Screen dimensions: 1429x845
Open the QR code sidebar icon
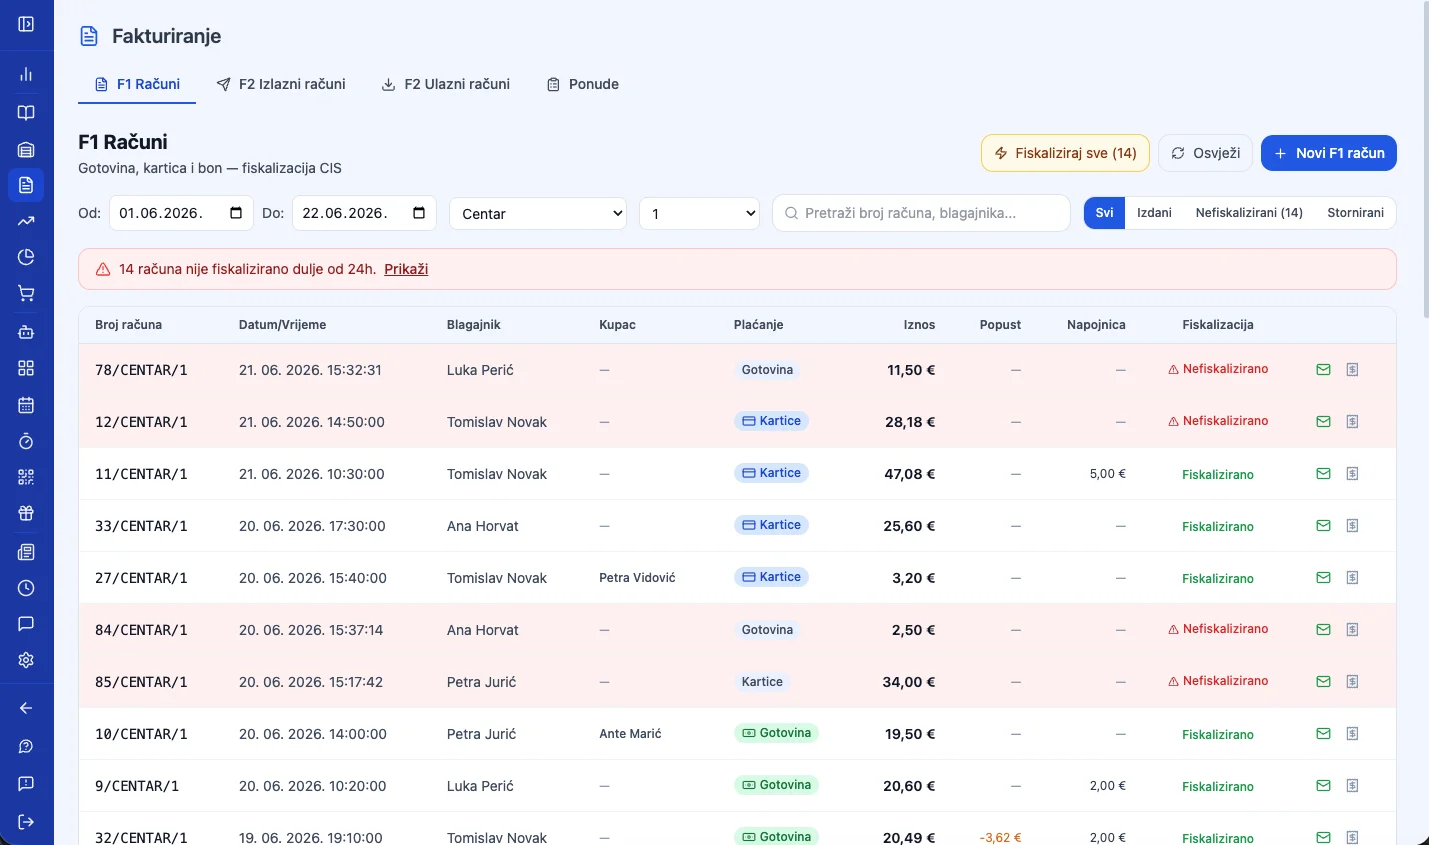26,477
